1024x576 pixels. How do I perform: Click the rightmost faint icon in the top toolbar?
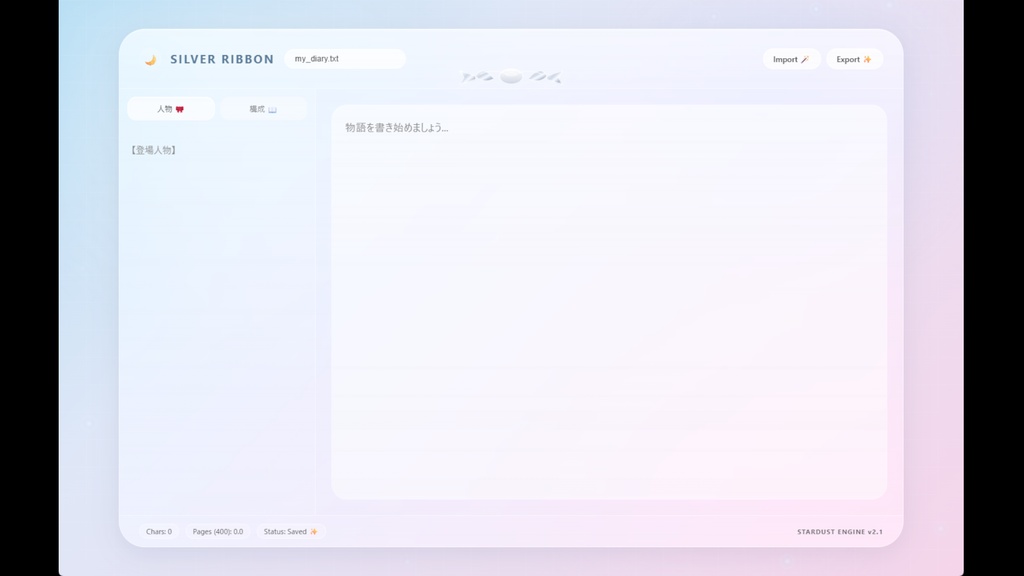552,77
